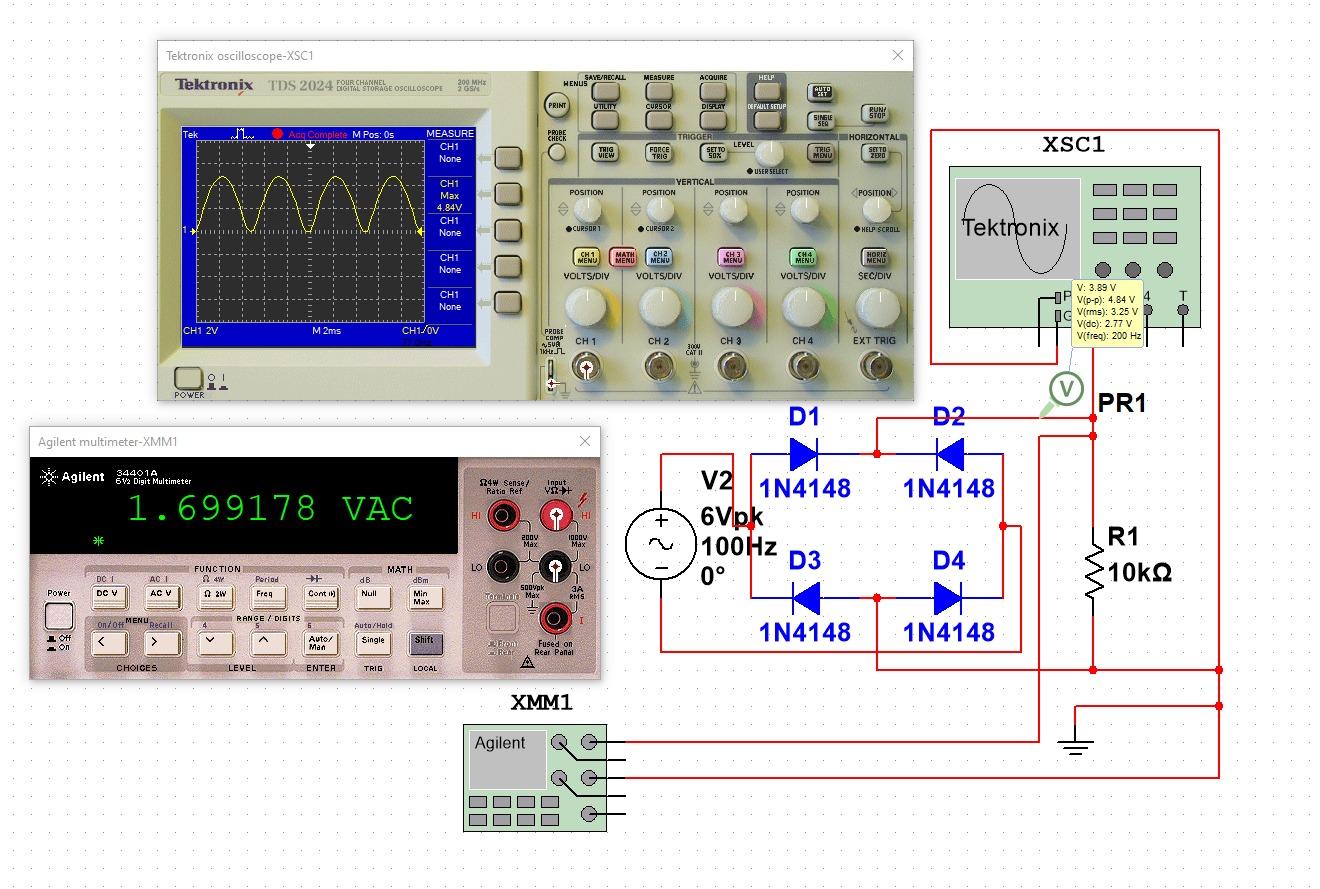Toggle Run/Stop on the oscilloscope
1320x889 pixels.
[x=876, y=113]
